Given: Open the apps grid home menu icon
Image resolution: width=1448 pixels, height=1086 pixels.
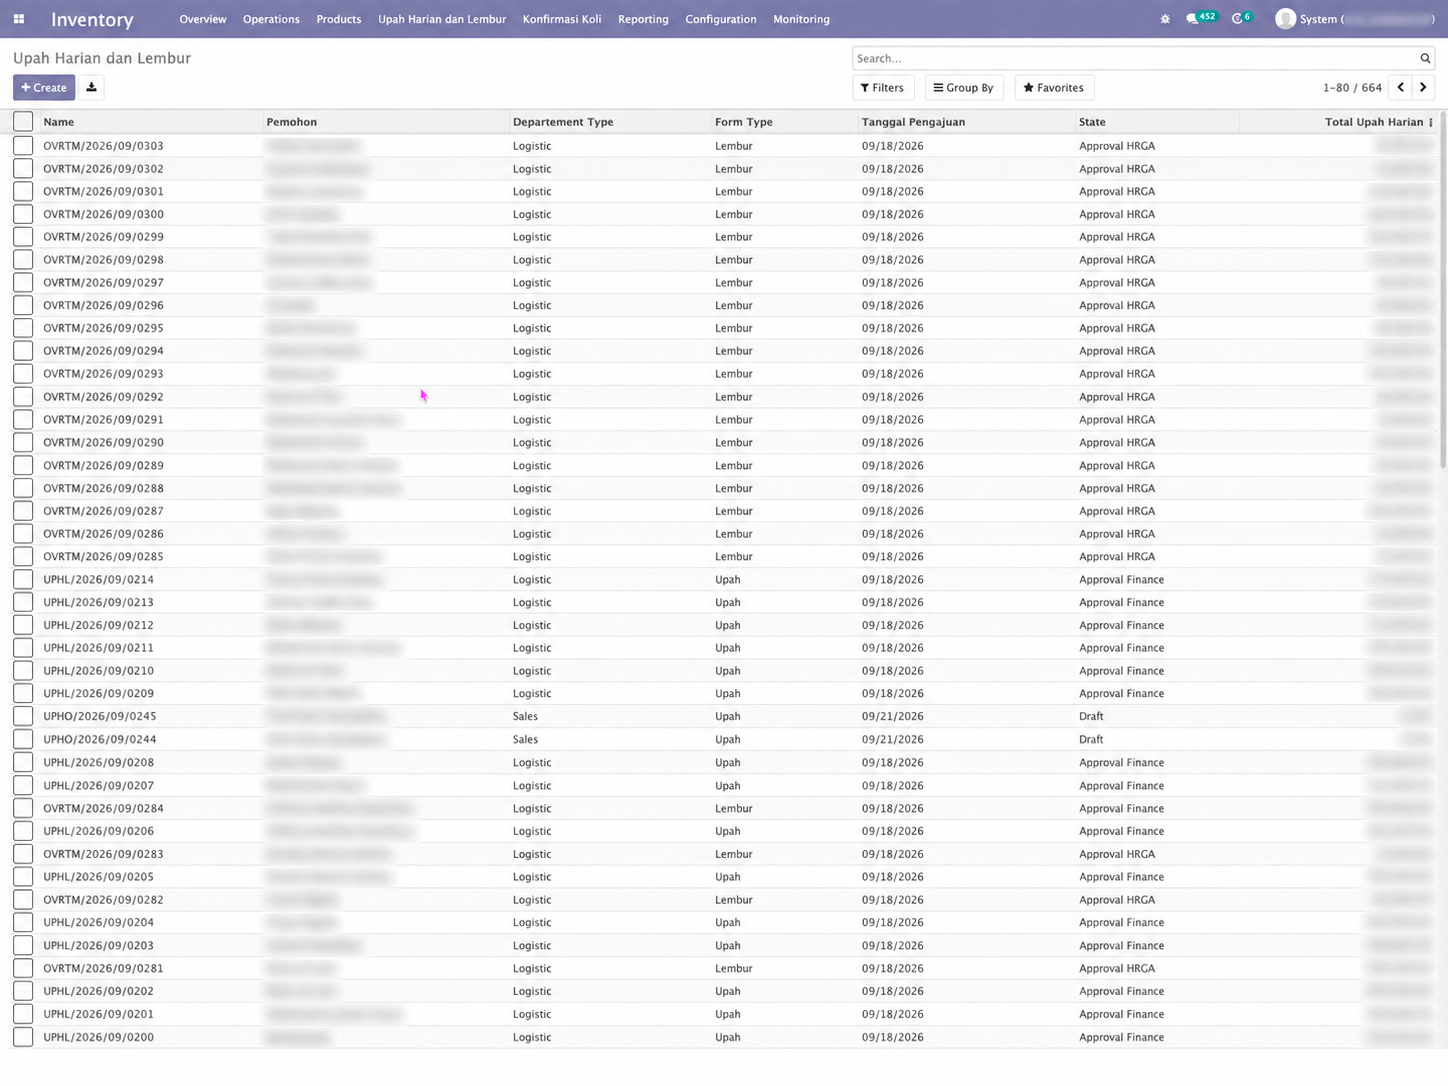Looking at the screenshot, I should pyautogui.click(x=18, y=19).
